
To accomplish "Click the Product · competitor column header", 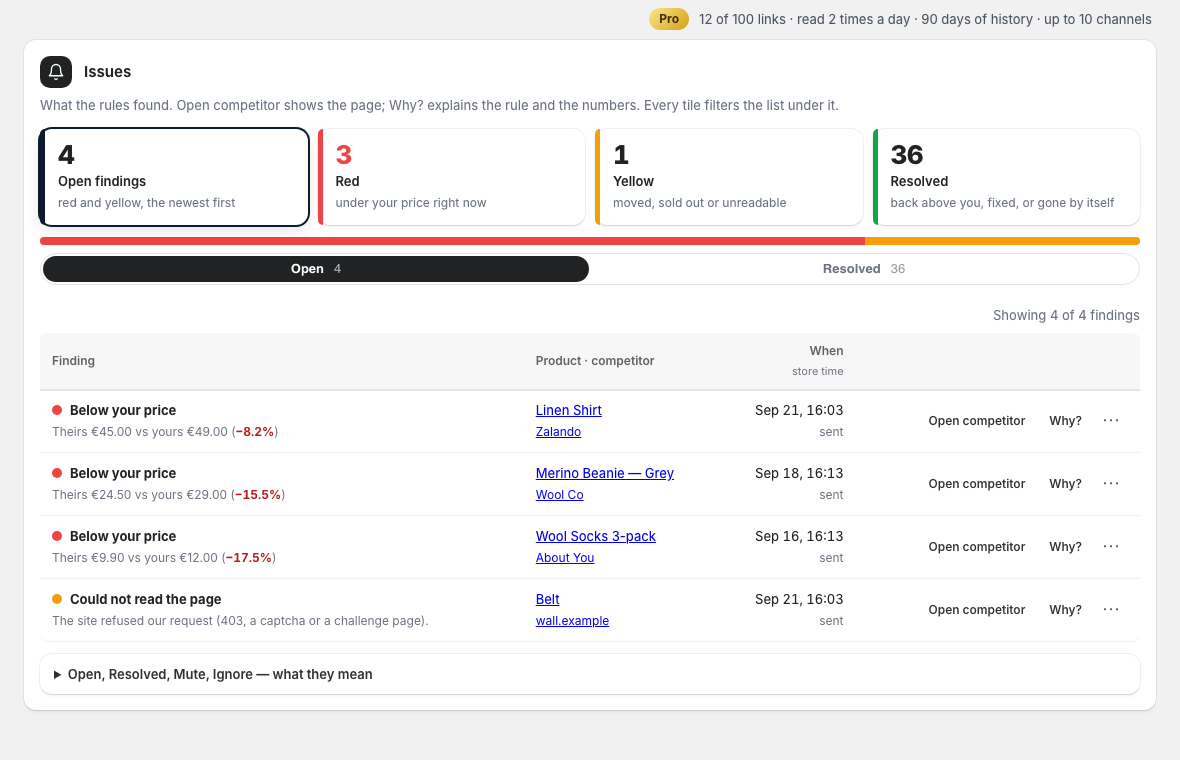I will point(595,361).
